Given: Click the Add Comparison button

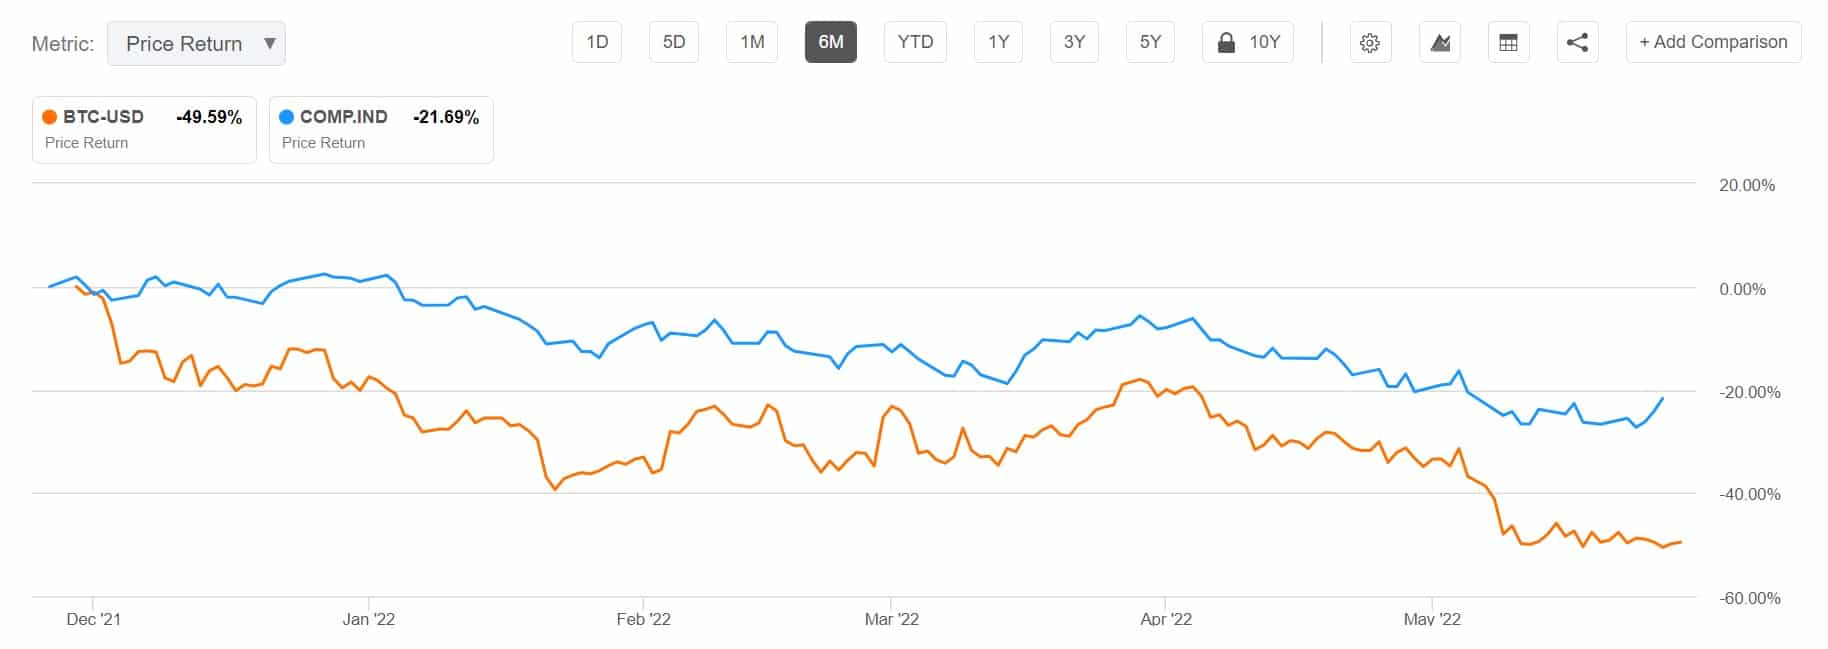Looking at the screenshot, I should click(x=1713, y=42).
